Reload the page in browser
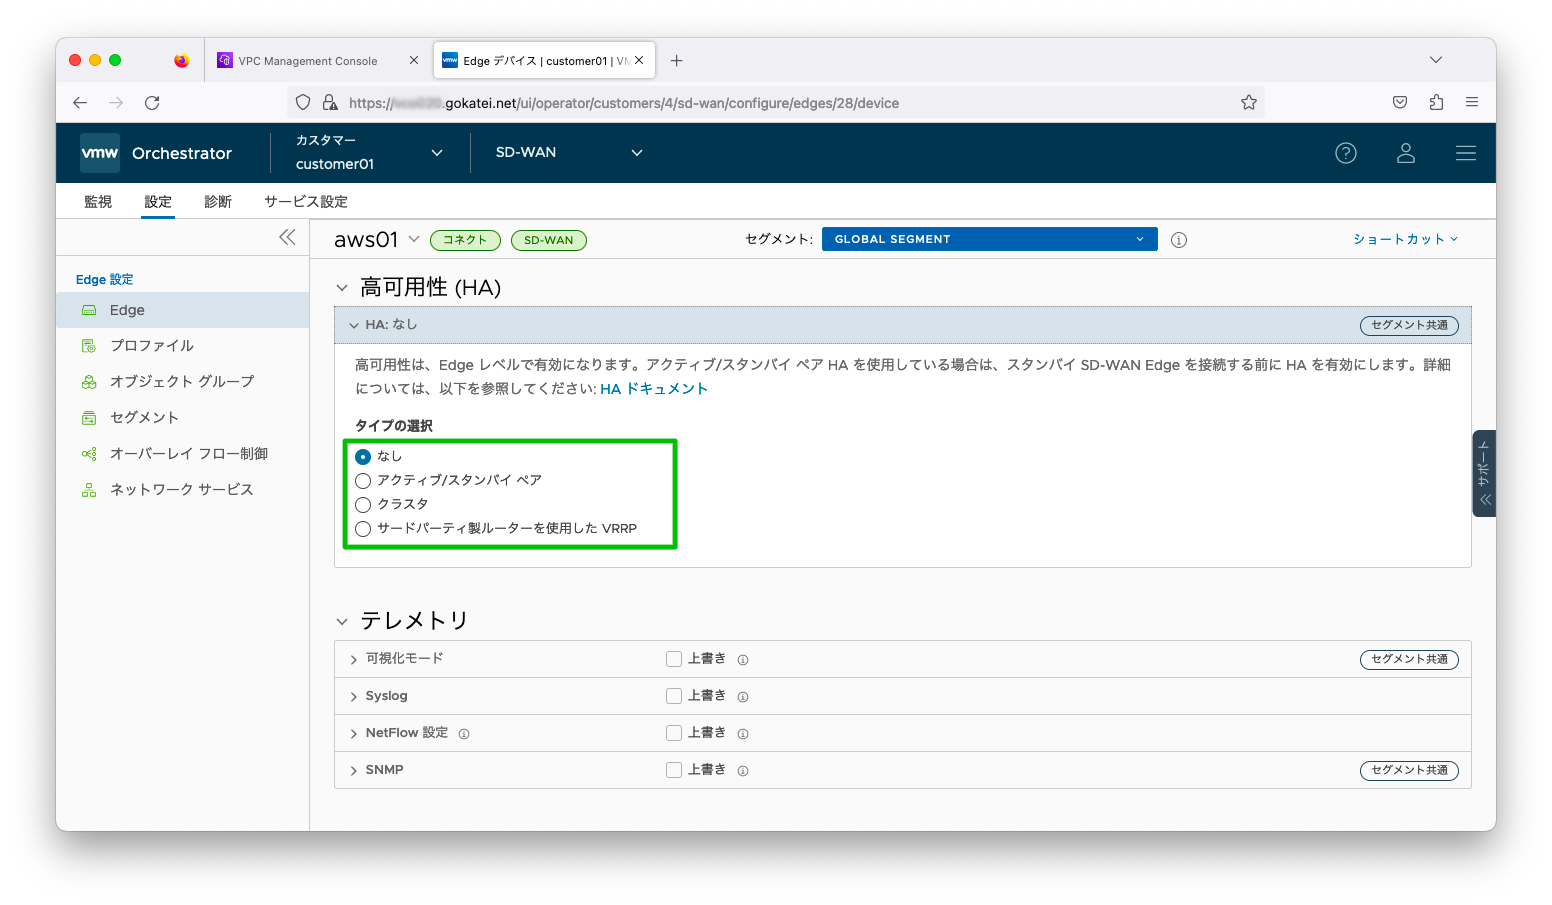Image resolution: width=1552 pixels, height=905 pixels. (152, 102)
